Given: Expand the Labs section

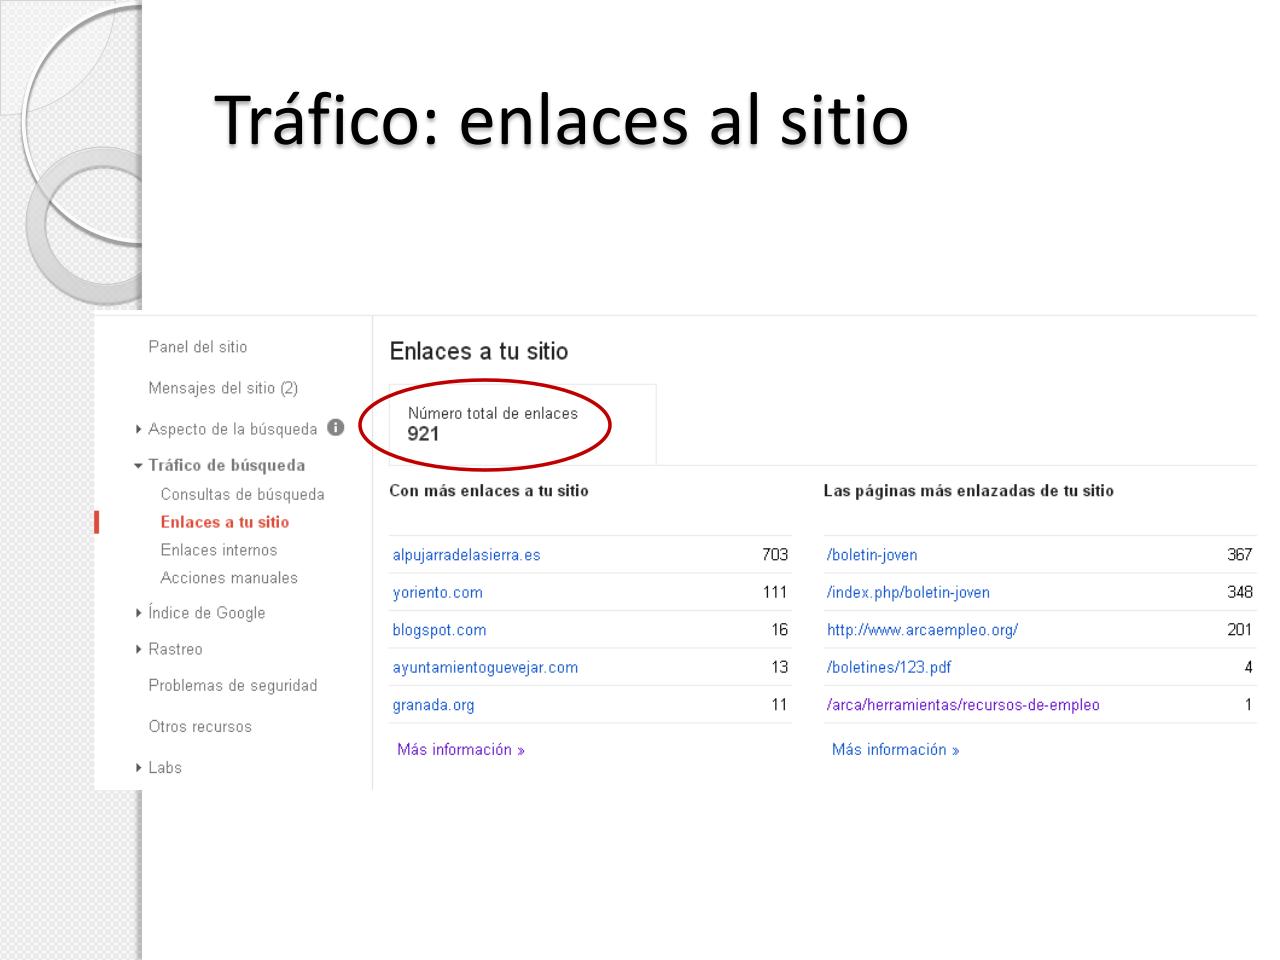Looking at the screenshot, I should (x=139, y=768).
